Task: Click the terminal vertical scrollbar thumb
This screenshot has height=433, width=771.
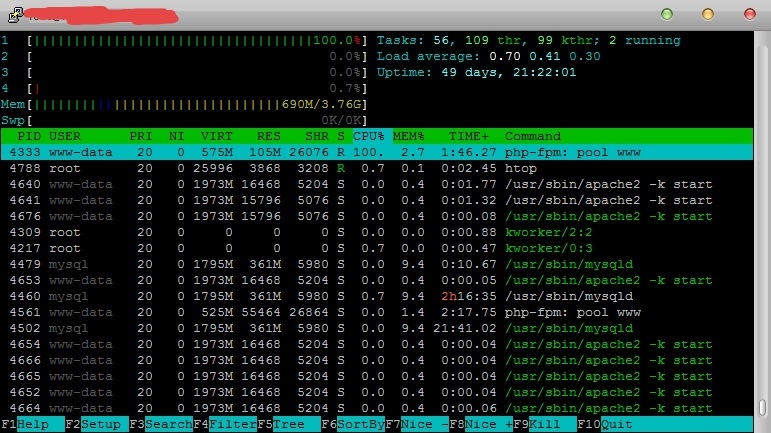Action: click(762, 407)
